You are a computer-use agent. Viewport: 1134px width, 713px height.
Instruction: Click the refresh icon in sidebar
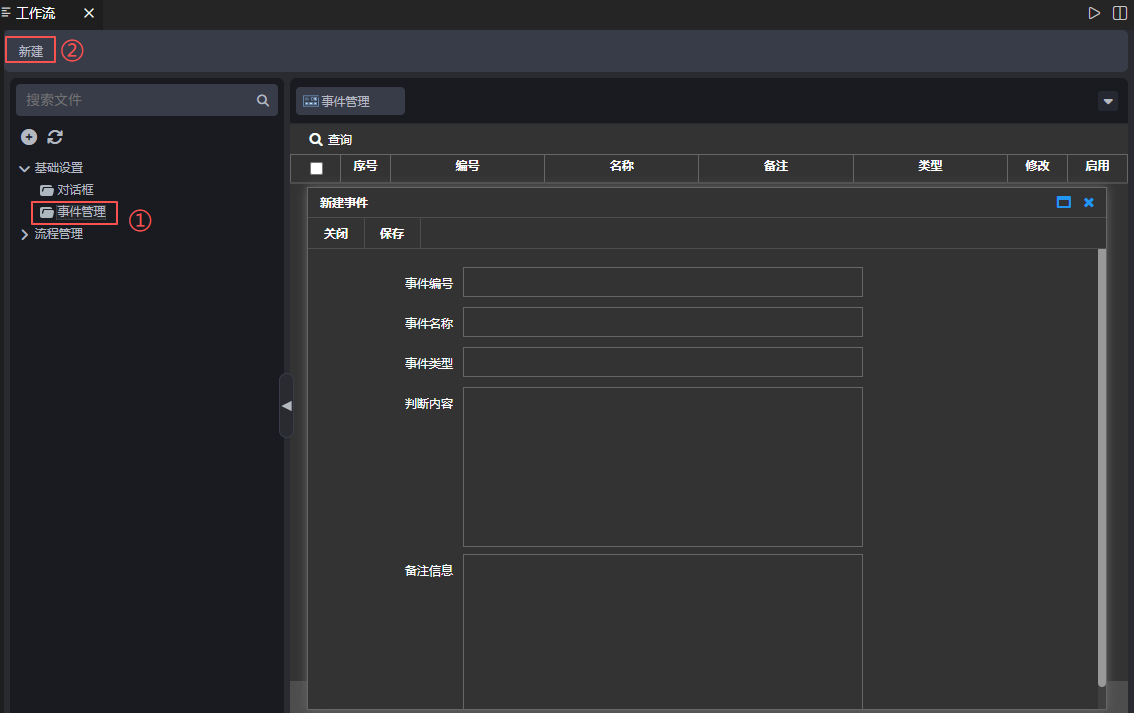point(55,137)
